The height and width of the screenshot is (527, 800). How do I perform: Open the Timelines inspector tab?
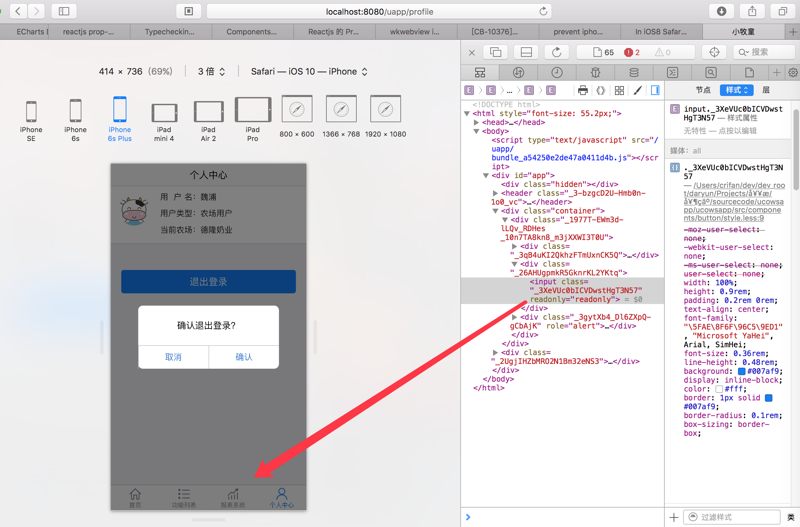click(x=557, y=72)
